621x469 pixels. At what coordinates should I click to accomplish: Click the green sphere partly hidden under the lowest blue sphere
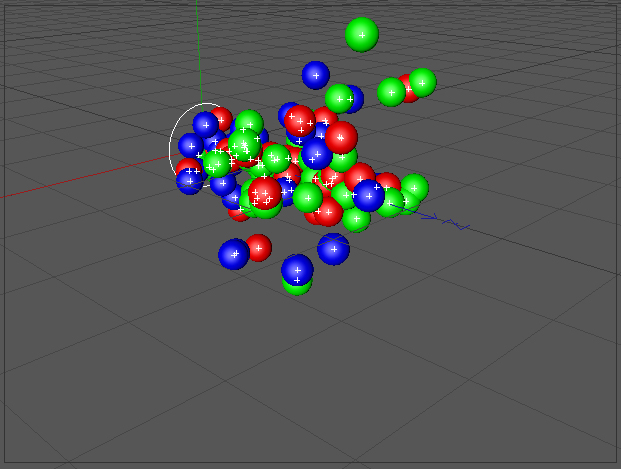pyautogui.click(x=297, y=288)
